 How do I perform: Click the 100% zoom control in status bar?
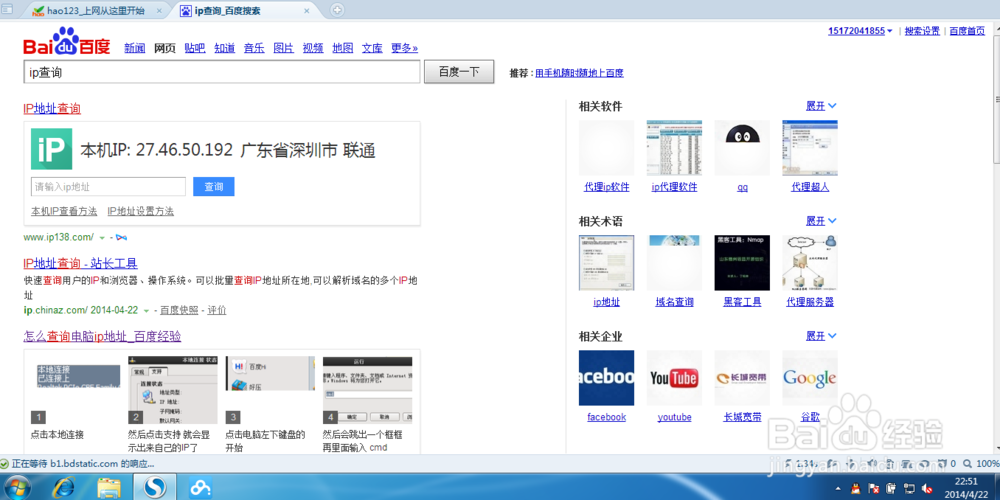tap(981, 464)
